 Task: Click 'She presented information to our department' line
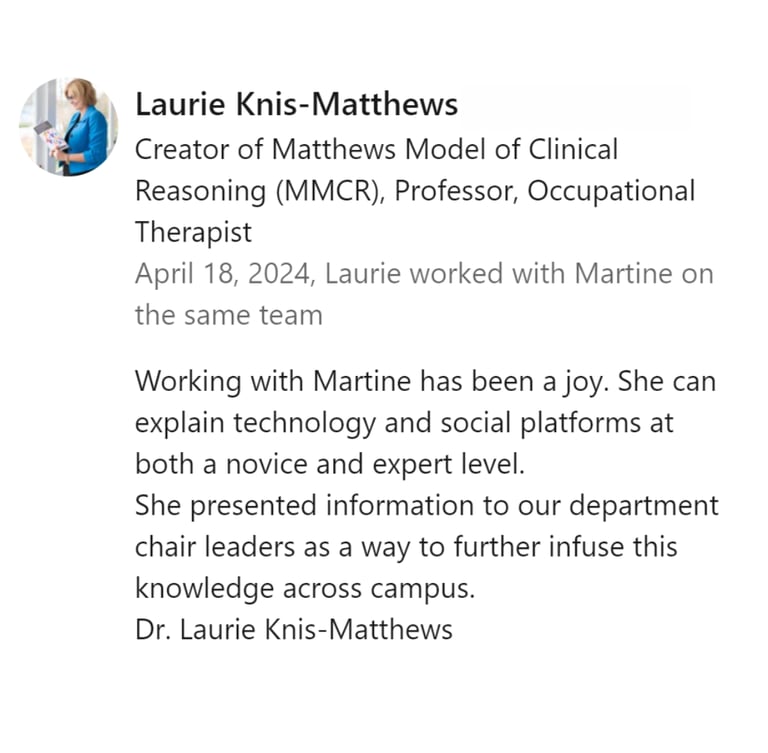(427, 506)
